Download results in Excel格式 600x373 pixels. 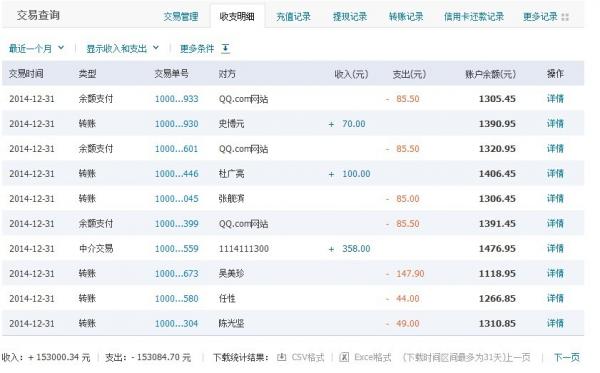coord(372,357)
